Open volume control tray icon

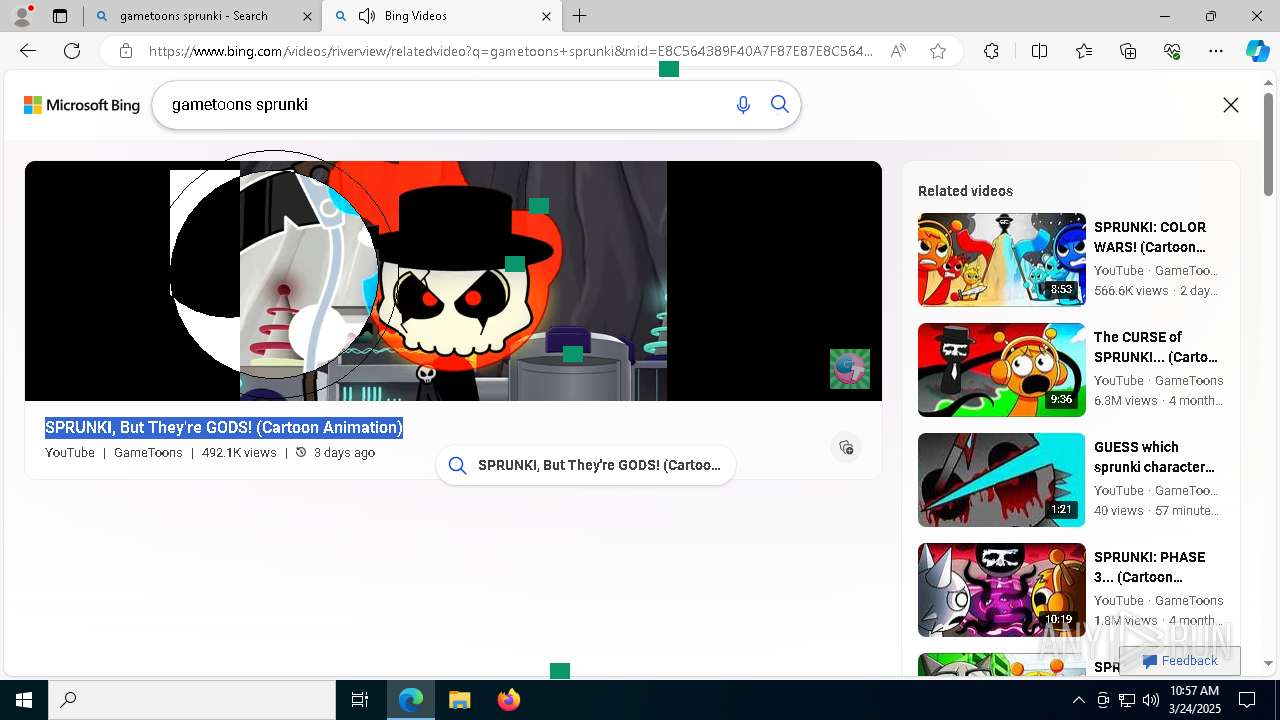[1151, 700]
